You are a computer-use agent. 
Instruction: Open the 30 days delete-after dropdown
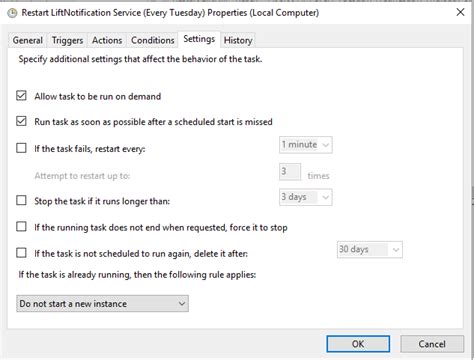point(370,250)
